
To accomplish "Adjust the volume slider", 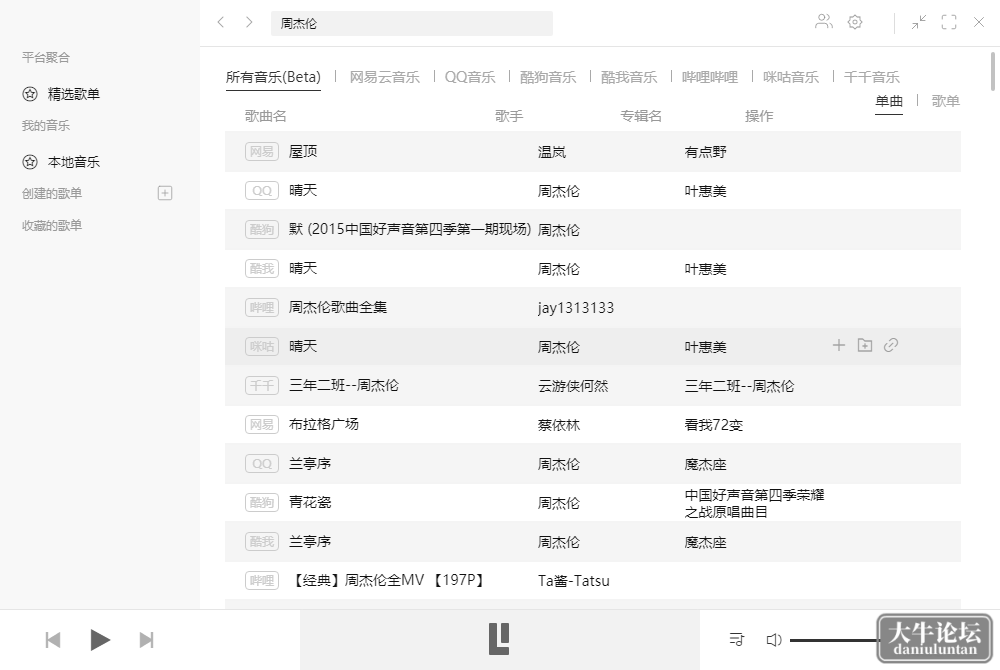I will click(834, 640).
